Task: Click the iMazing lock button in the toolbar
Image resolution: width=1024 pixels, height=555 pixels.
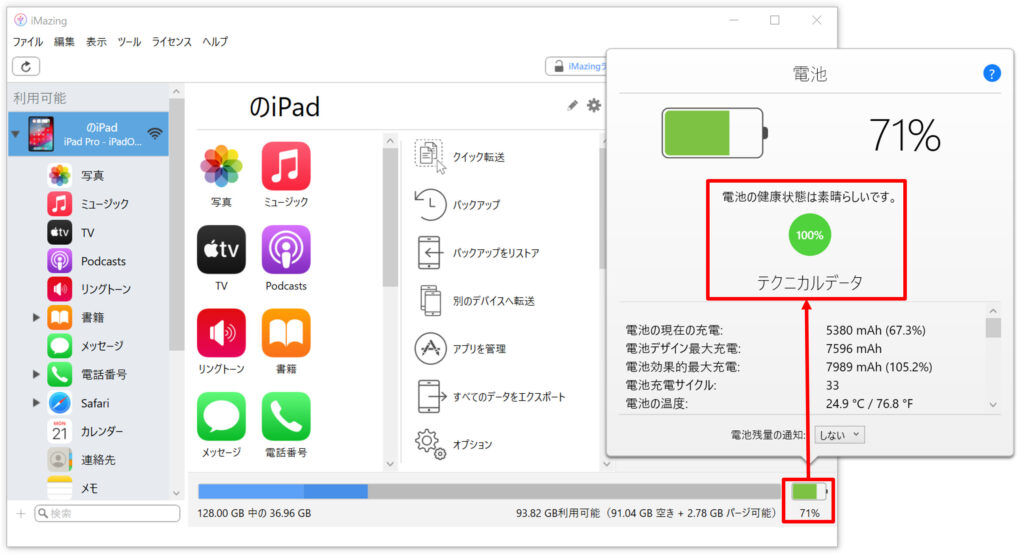Action: click(577, 66)
